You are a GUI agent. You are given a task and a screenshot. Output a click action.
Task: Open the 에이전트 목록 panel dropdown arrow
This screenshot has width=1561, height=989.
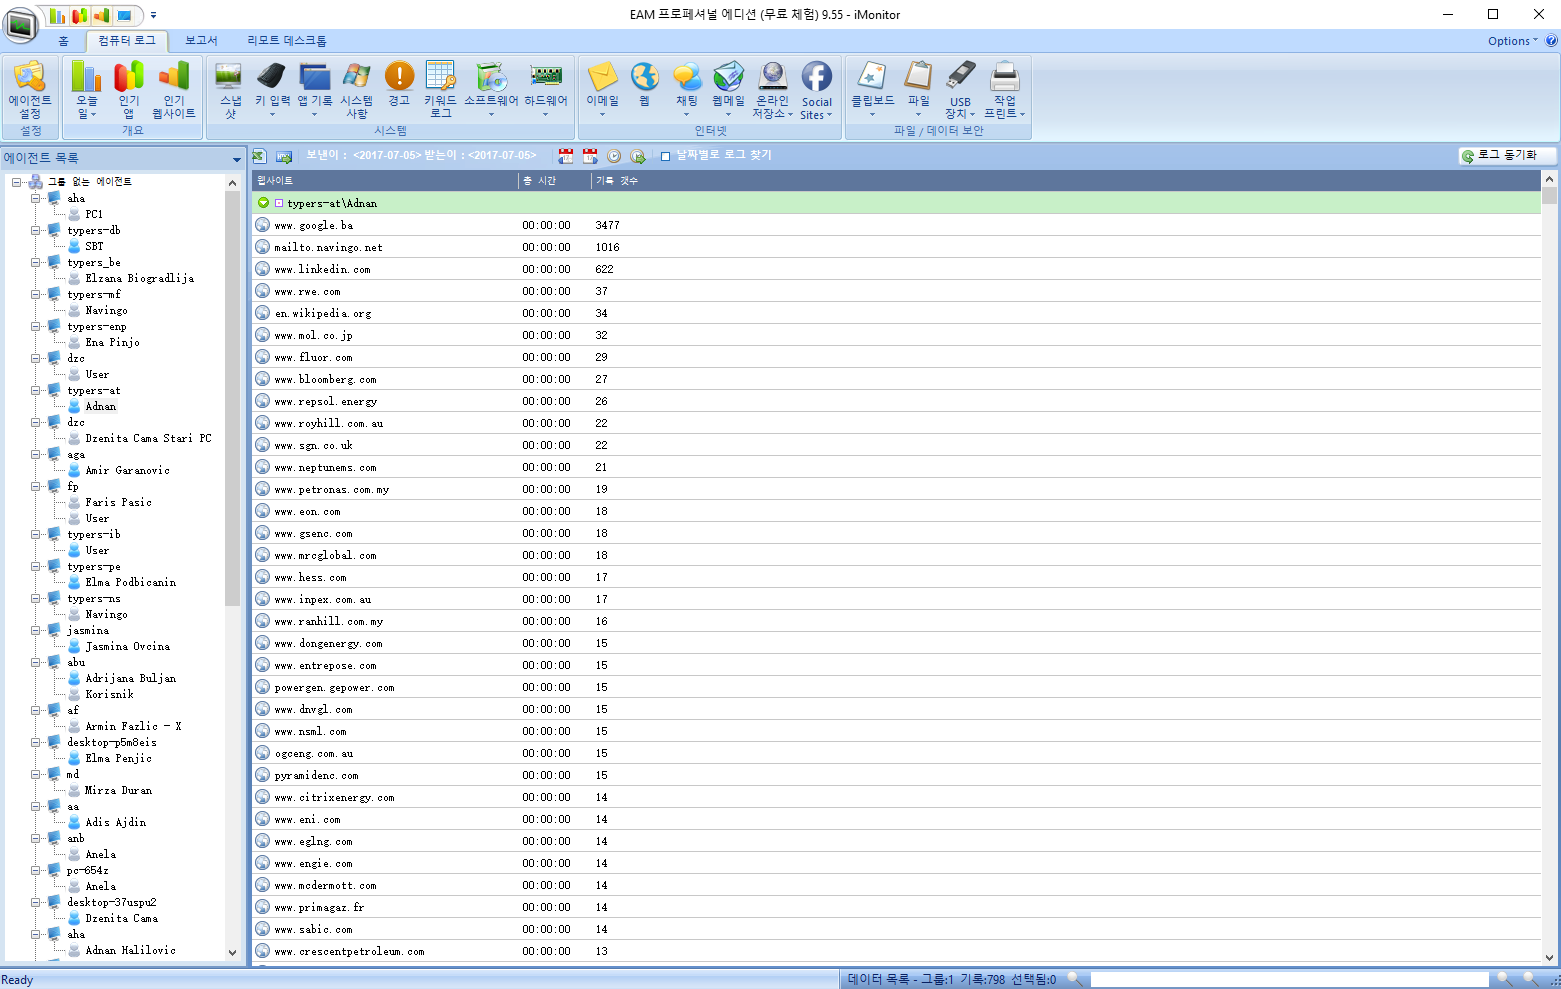[x=237, y=159]
